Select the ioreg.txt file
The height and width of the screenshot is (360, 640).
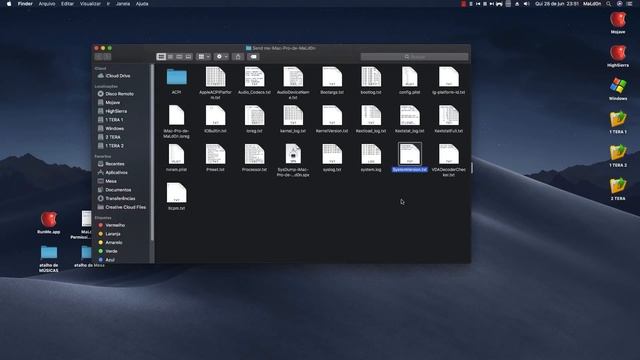254,116
